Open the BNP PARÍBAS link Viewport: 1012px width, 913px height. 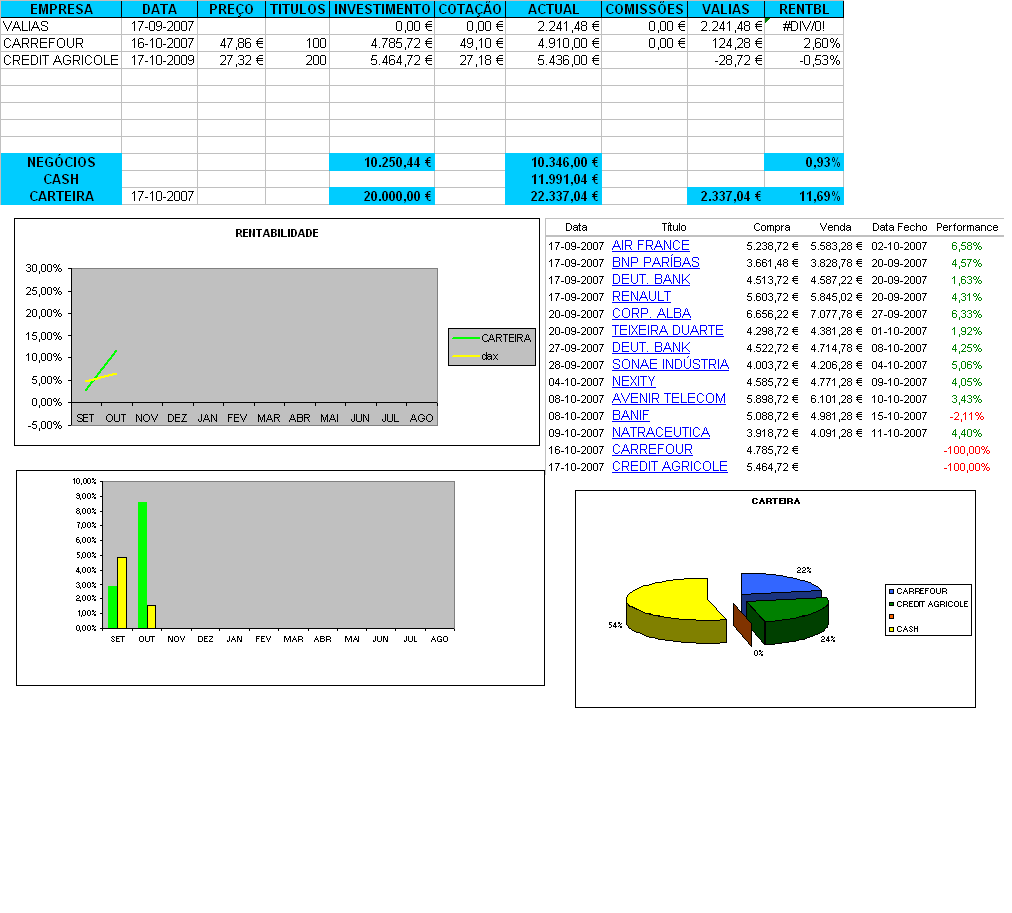tap(656, 263)
